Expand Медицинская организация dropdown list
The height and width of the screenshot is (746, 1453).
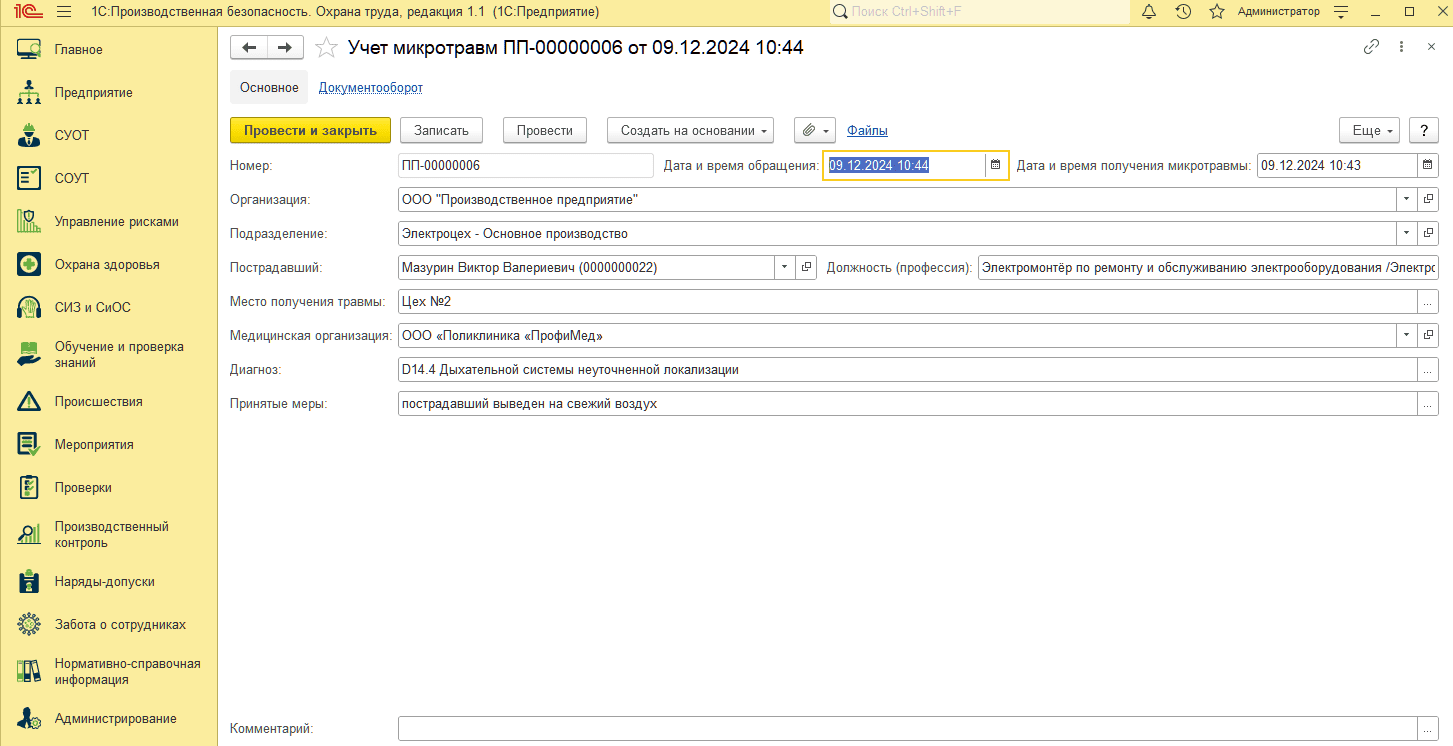[1406, 335]
